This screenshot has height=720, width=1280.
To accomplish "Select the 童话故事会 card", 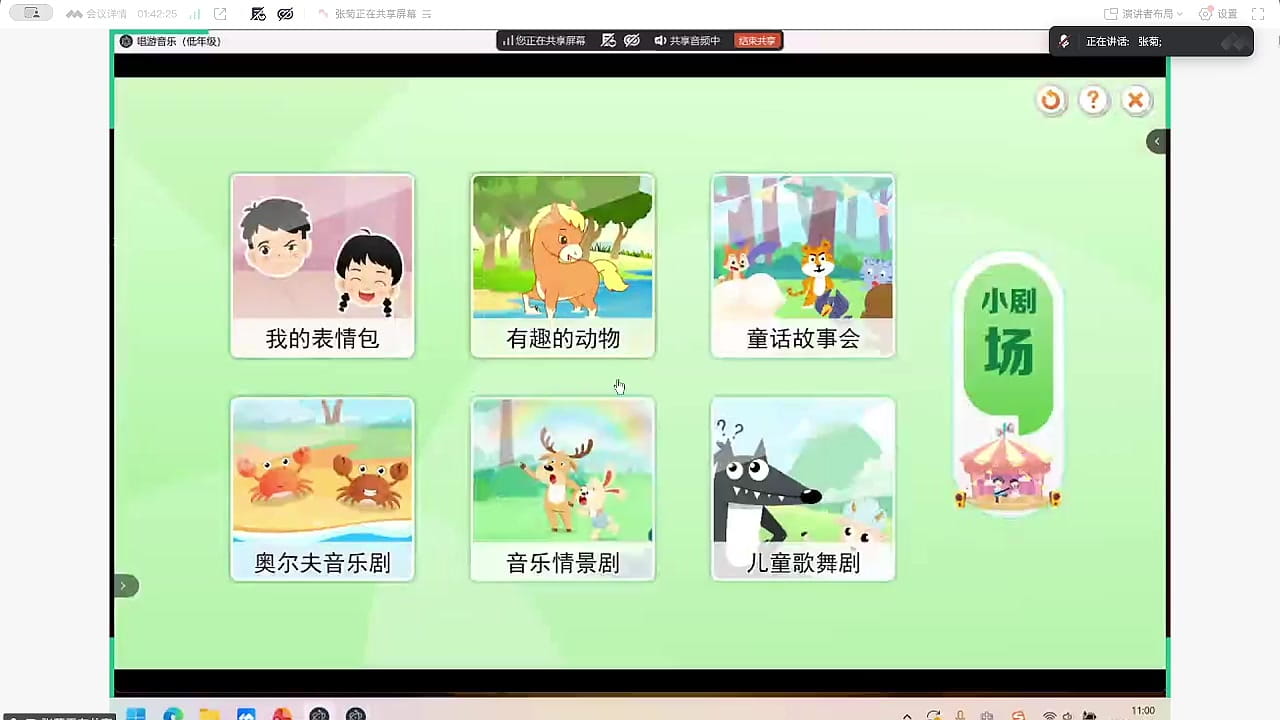I will point(803,265).
